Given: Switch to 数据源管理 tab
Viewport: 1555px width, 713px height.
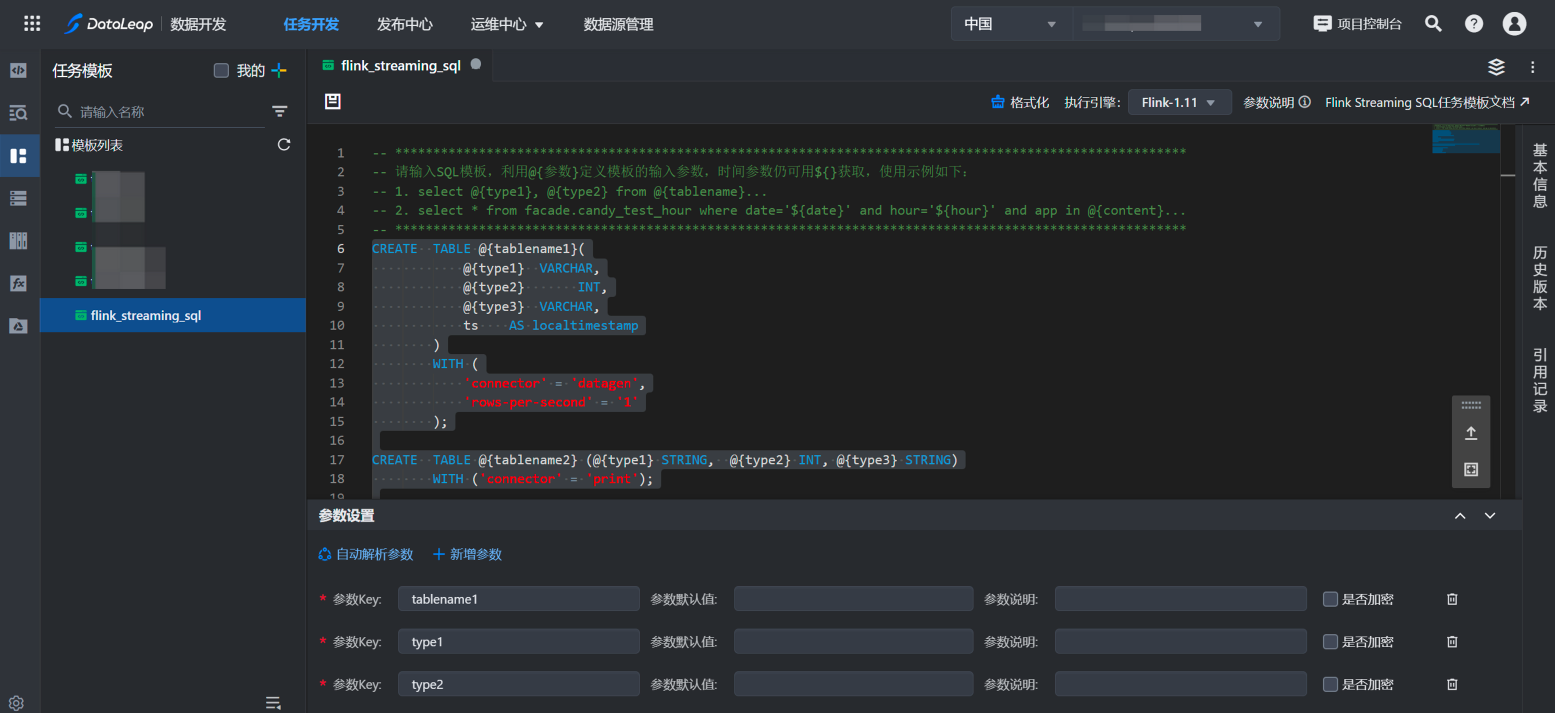Looking at the screenshot, I should 618,24.
